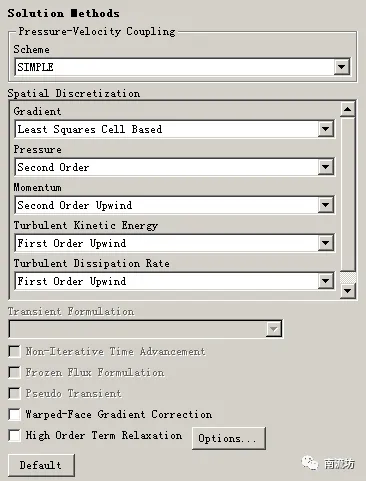Expand the Momentum Second Order Upwind dropdown
The width and height of the screenshot is (366, 481).
coord(326,205)
